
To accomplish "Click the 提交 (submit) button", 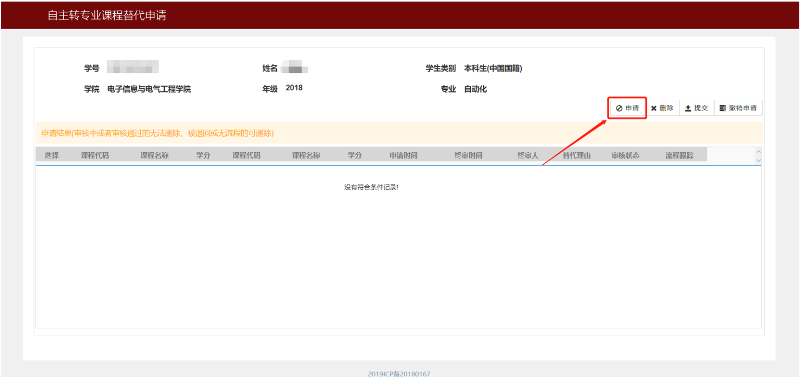I will 696,108.
